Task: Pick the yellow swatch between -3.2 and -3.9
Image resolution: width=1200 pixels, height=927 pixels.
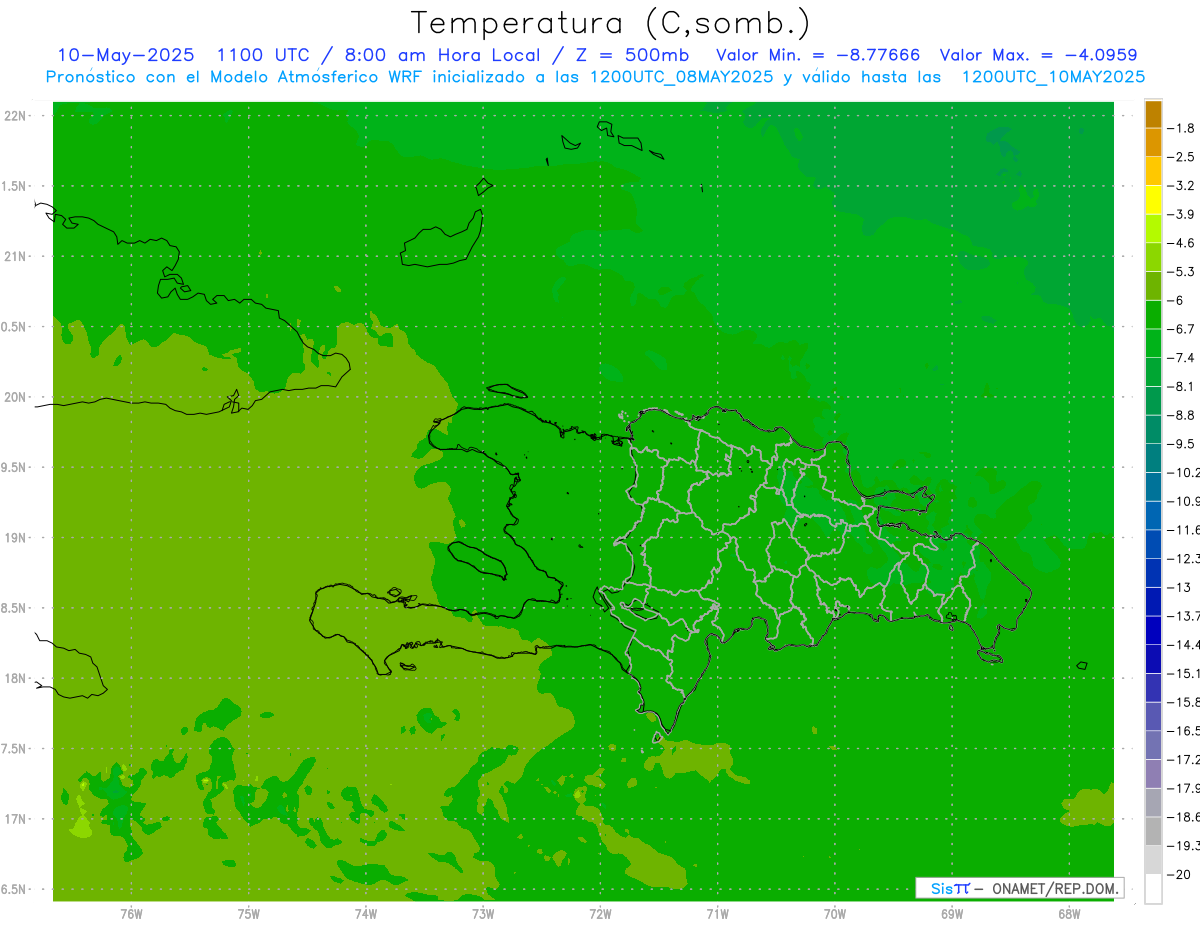Action: [x=1153, y=200]
